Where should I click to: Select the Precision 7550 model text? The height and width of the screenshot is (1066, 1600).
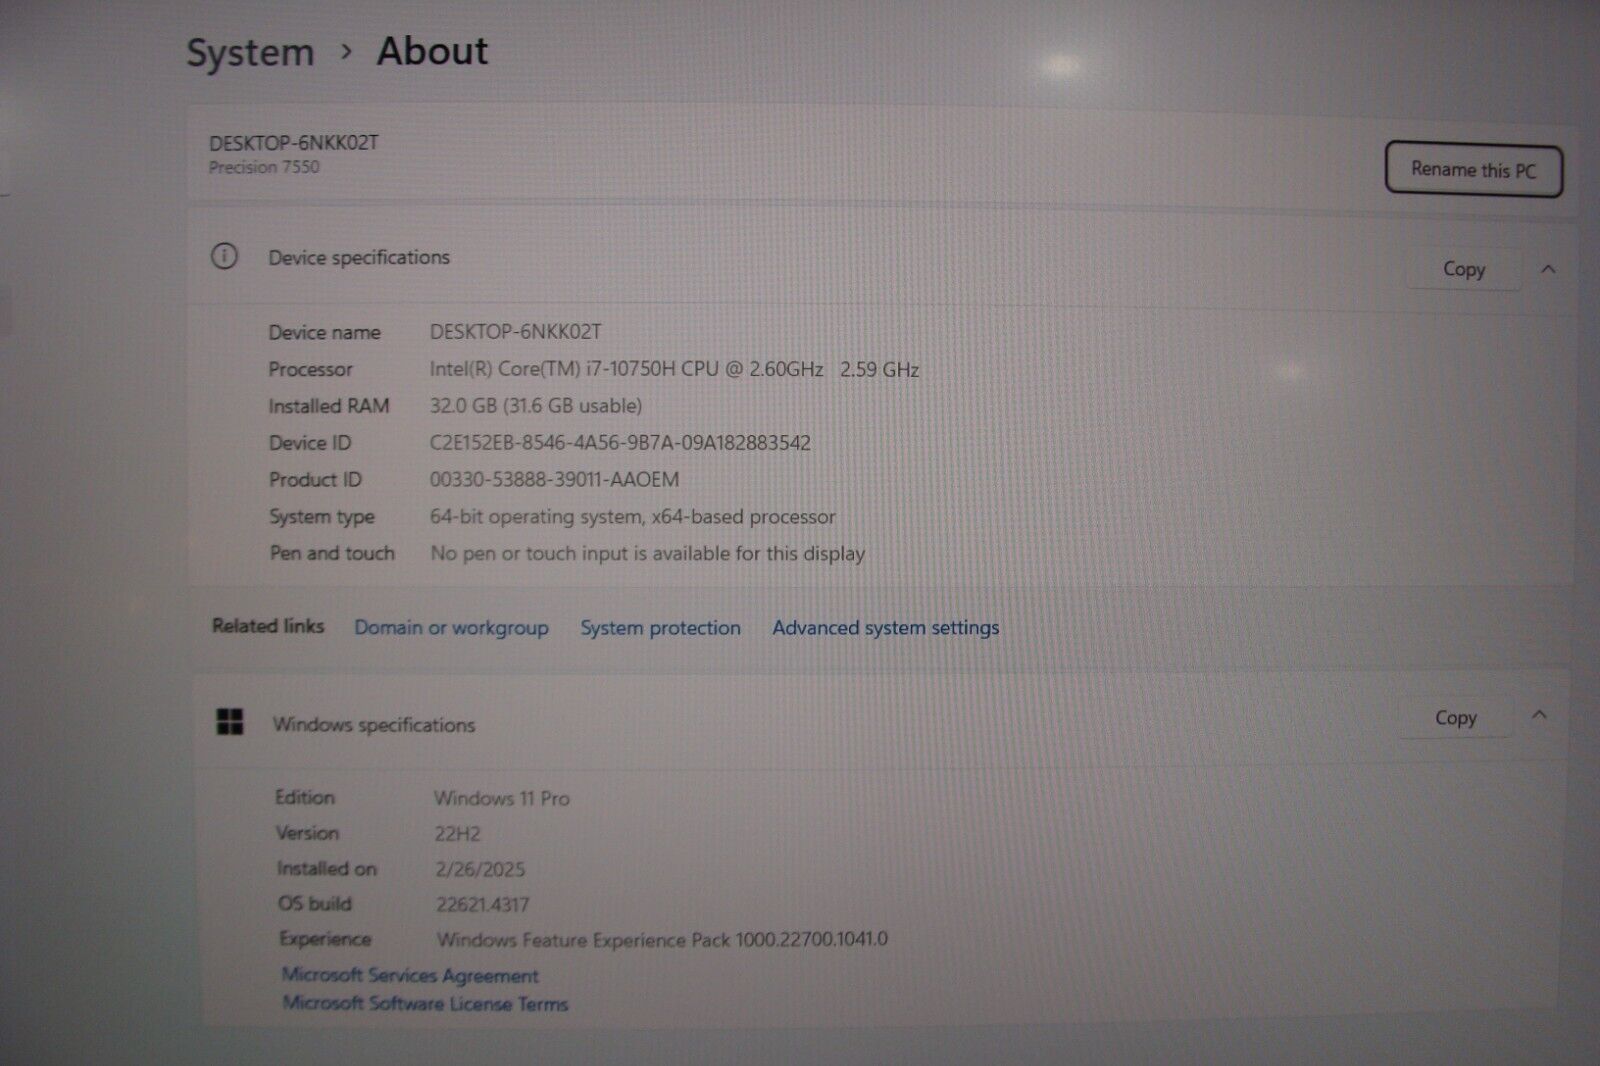pyautogui.click(x=264, y=167)
